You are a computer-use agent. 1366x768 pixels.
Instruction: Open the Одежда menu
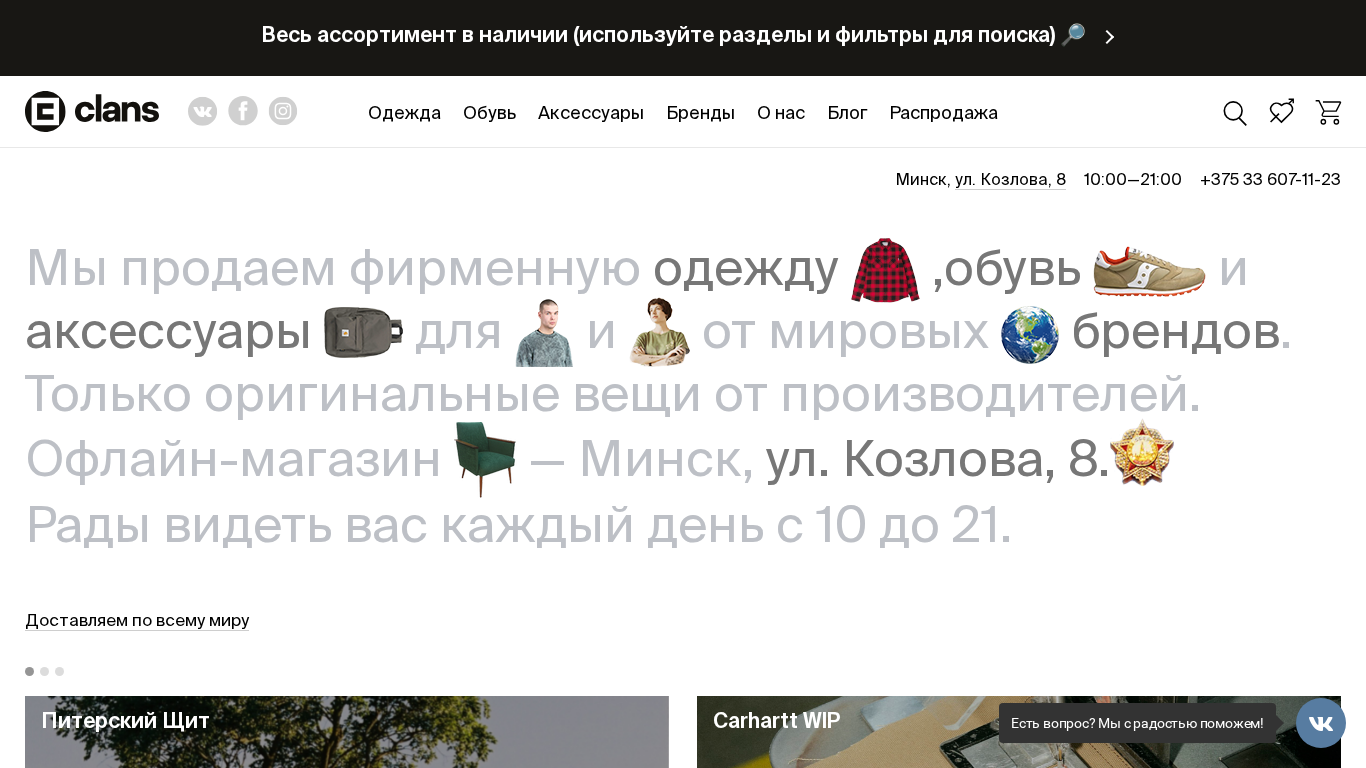404,113
